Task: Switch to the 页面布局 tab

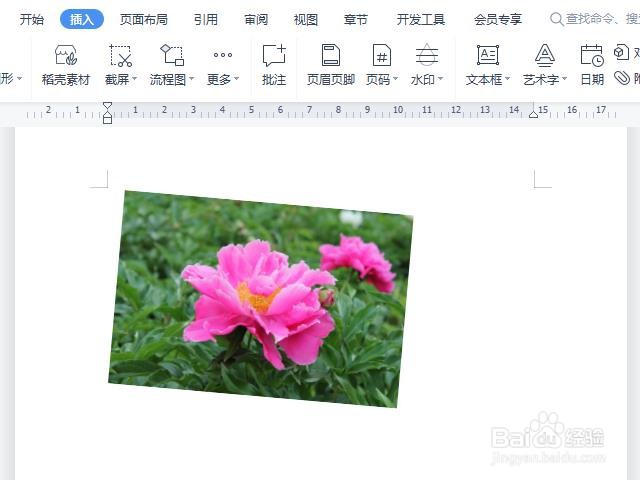Action: pyautogui.click(x=144, y=19)
